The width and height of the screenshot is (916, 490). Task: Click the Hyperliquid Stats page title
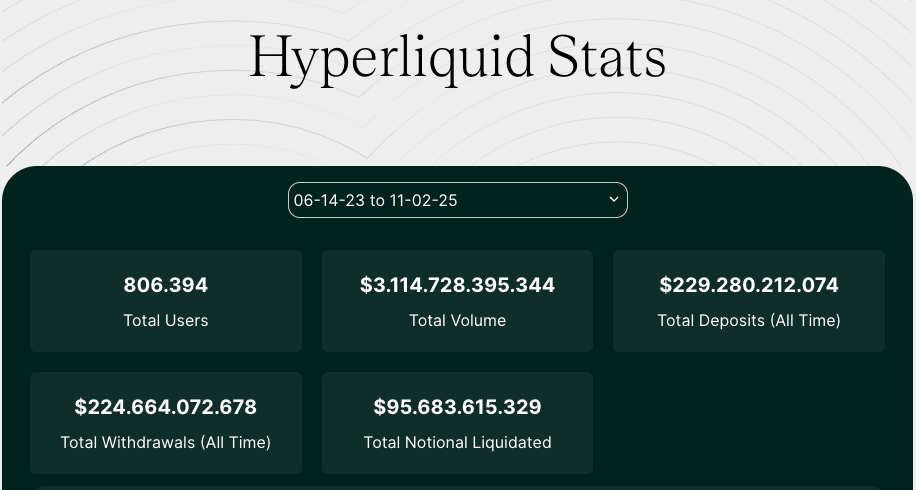pos(457,57)
